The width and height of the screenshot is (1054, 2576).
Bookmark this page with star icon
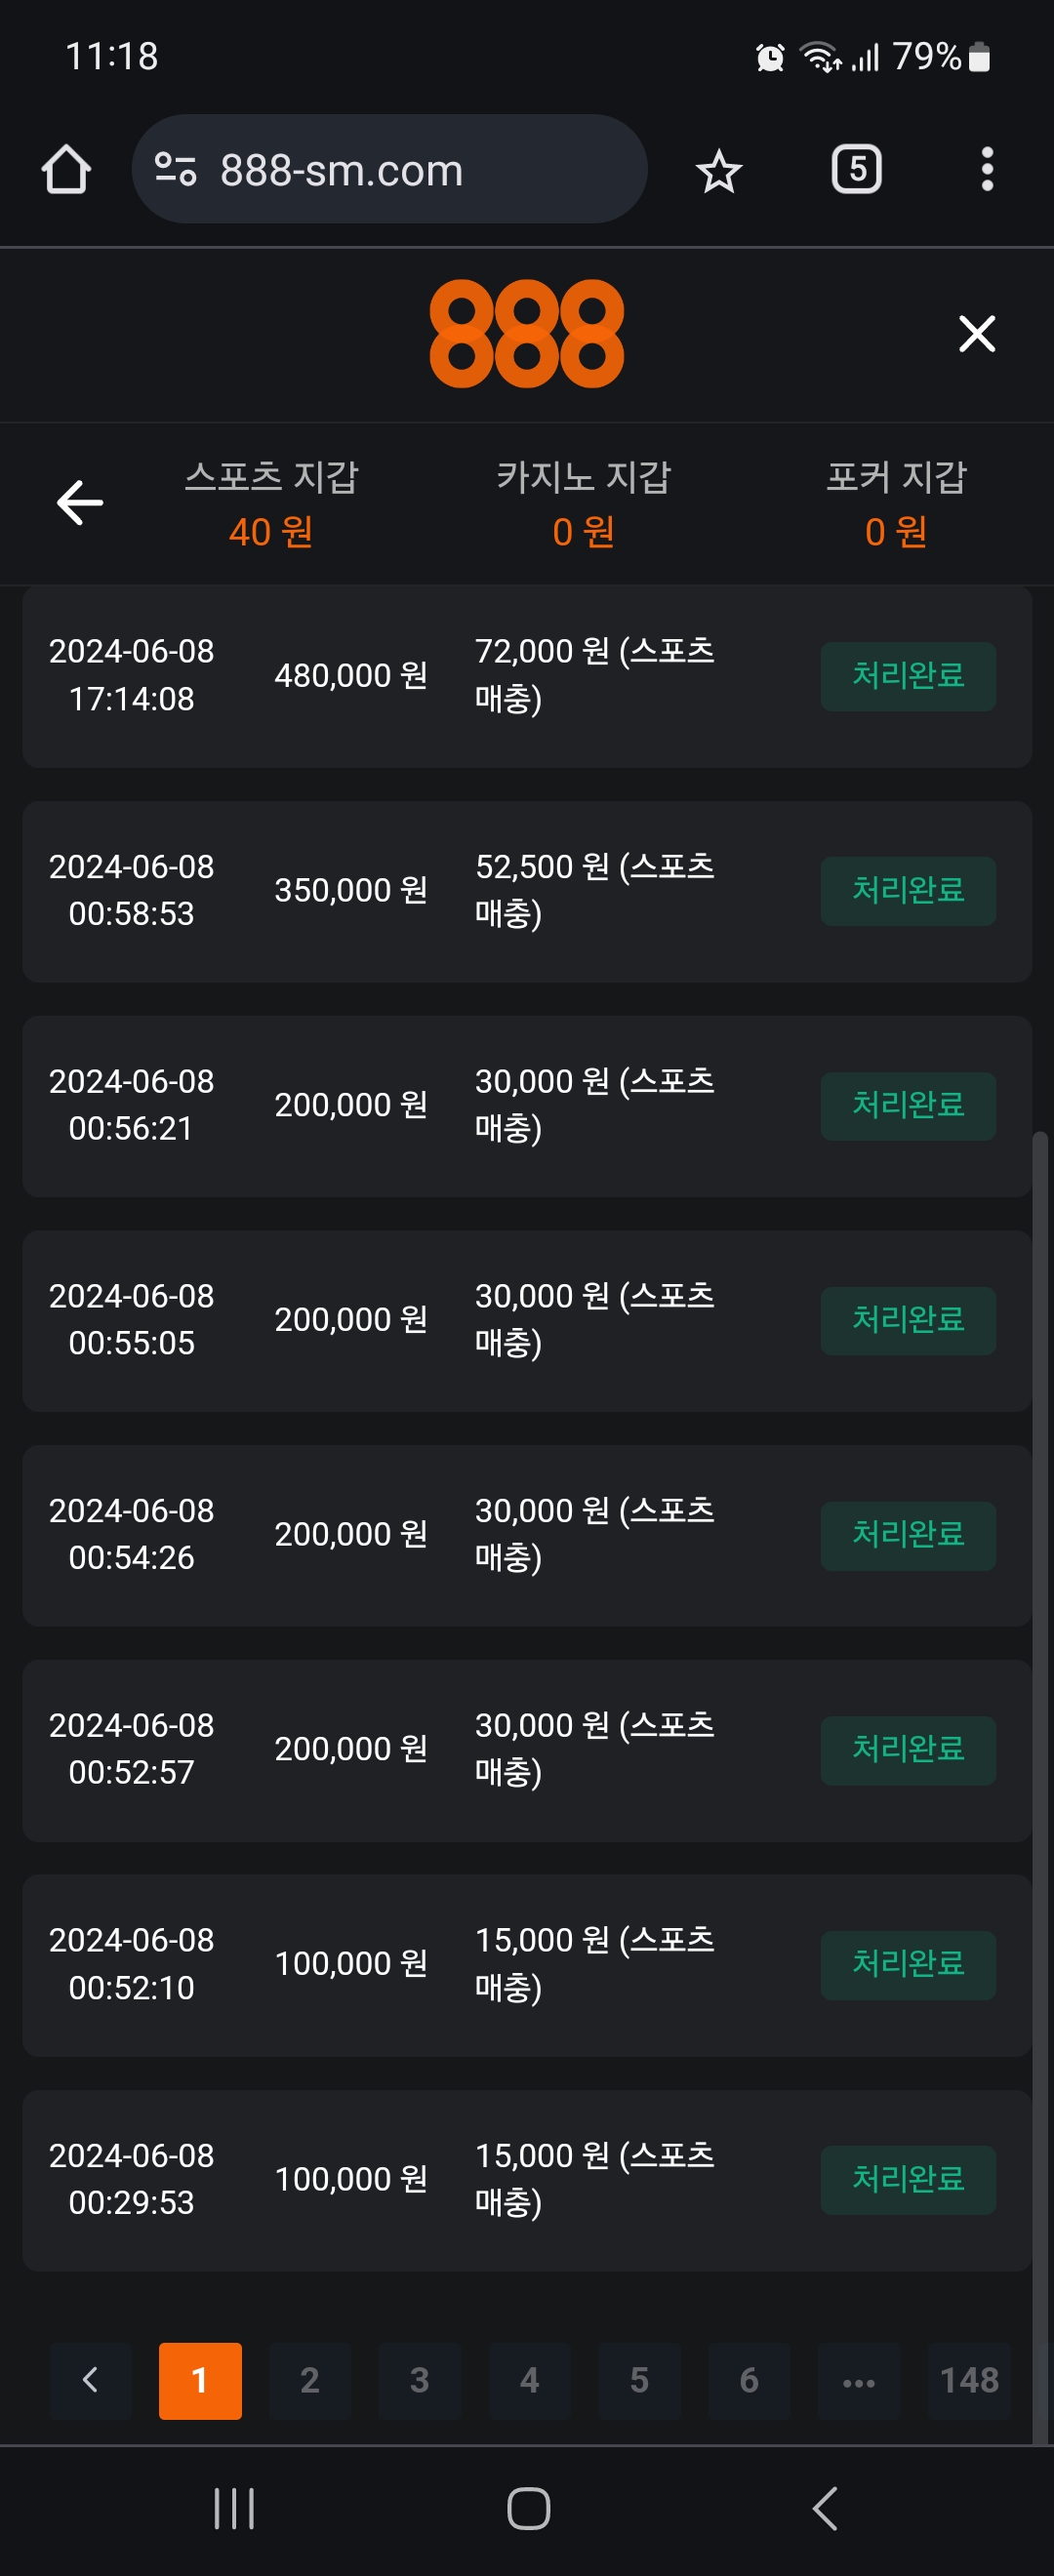[x=718, y=171]
